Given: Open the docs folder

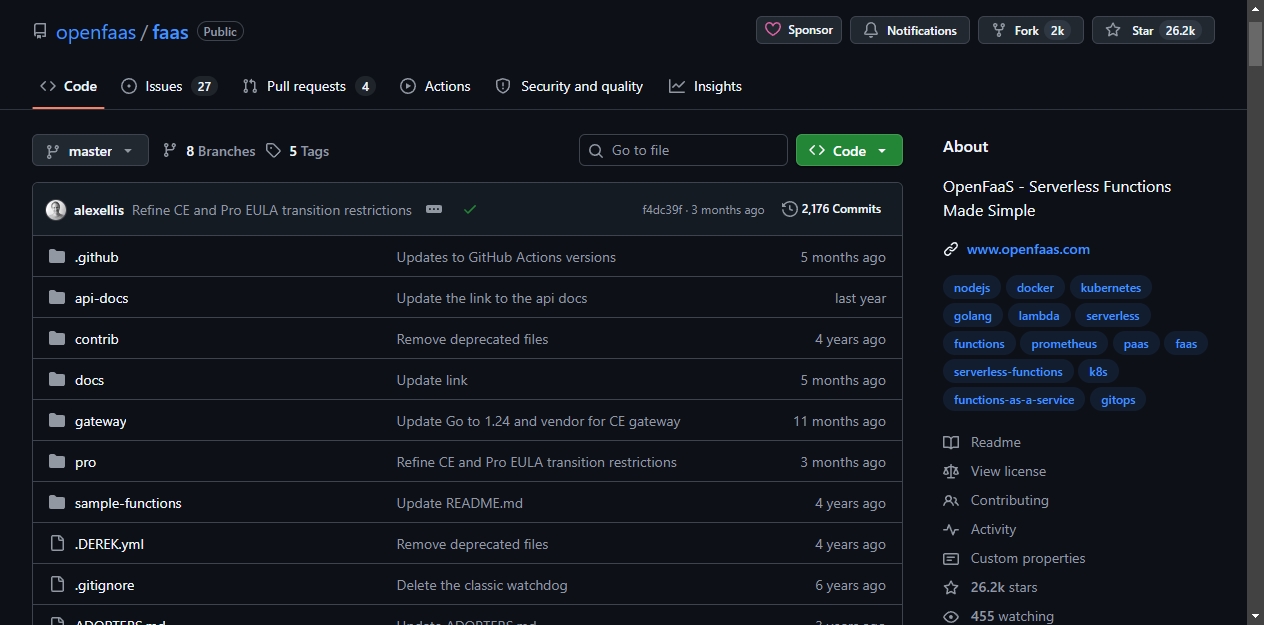Looking at the screenshot, I should pyautogui.click(x=89, y=380).
